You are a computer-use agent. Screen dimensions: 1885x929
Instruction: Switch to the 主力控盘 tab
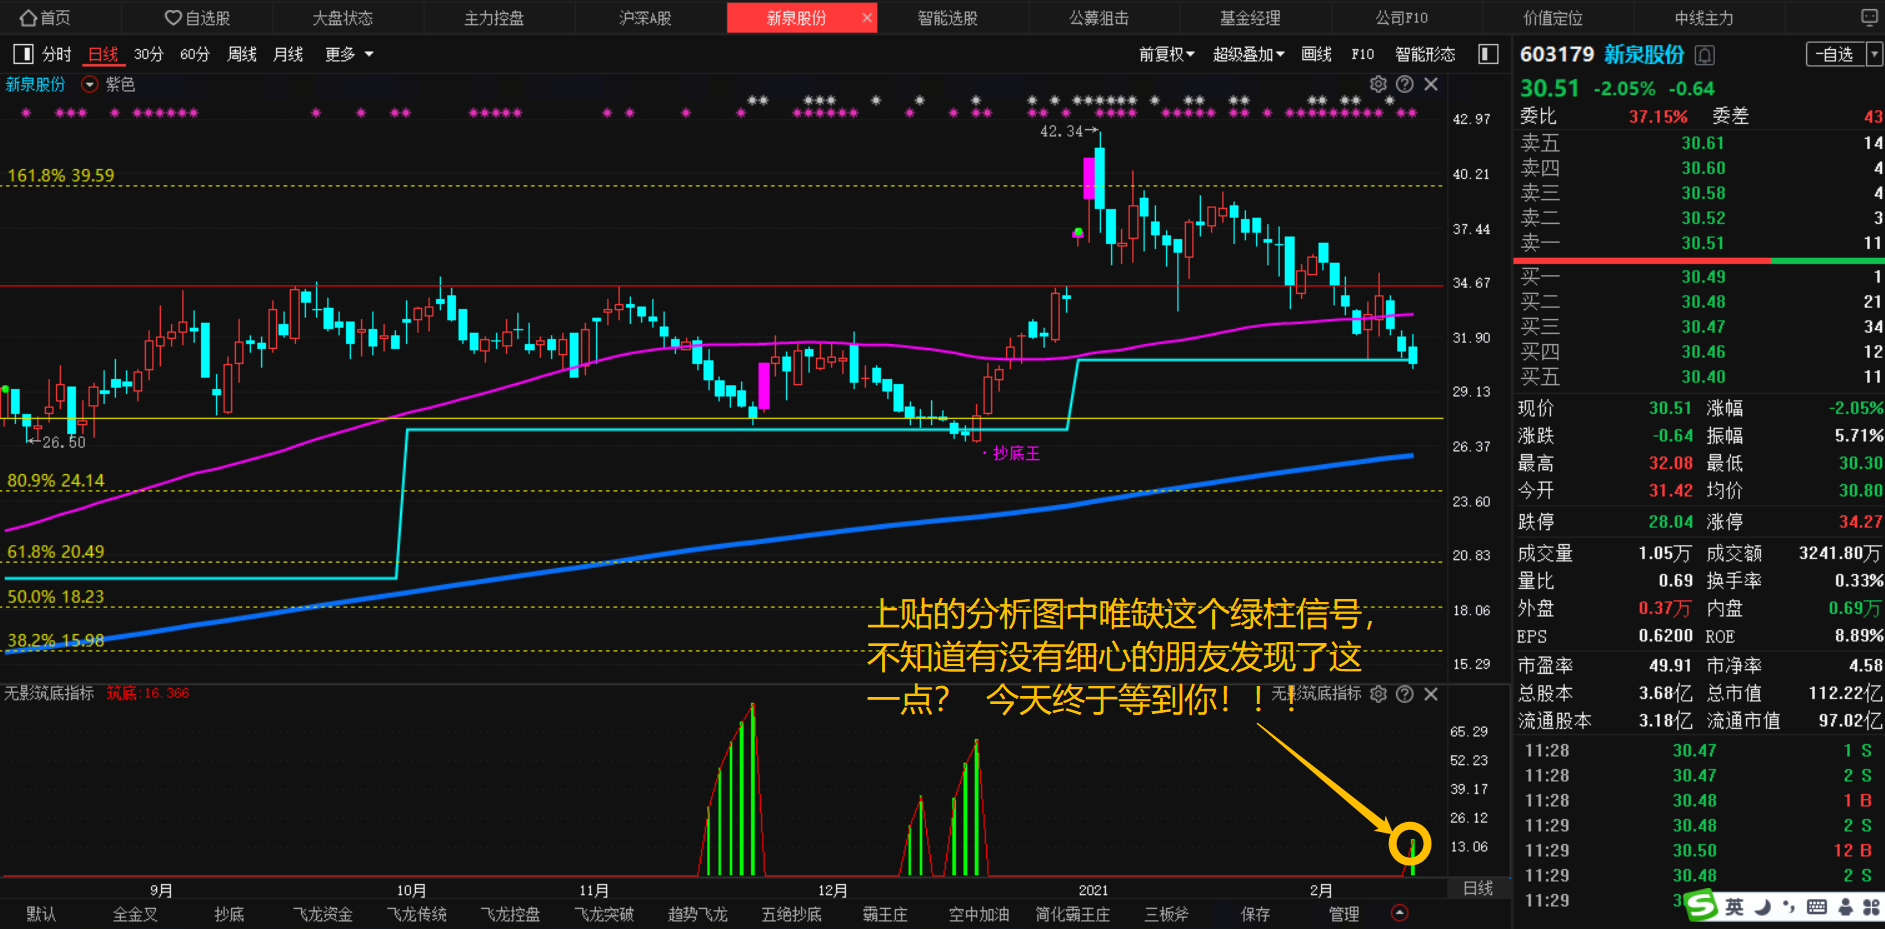tap(494, 18)
